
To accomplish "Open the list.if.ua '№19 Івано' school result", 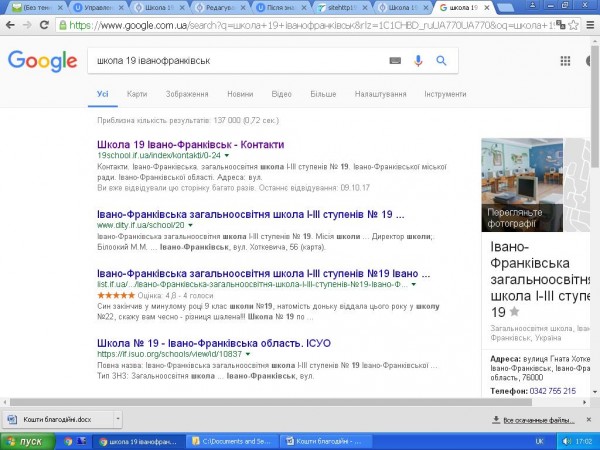I will (x=264, y=274).
